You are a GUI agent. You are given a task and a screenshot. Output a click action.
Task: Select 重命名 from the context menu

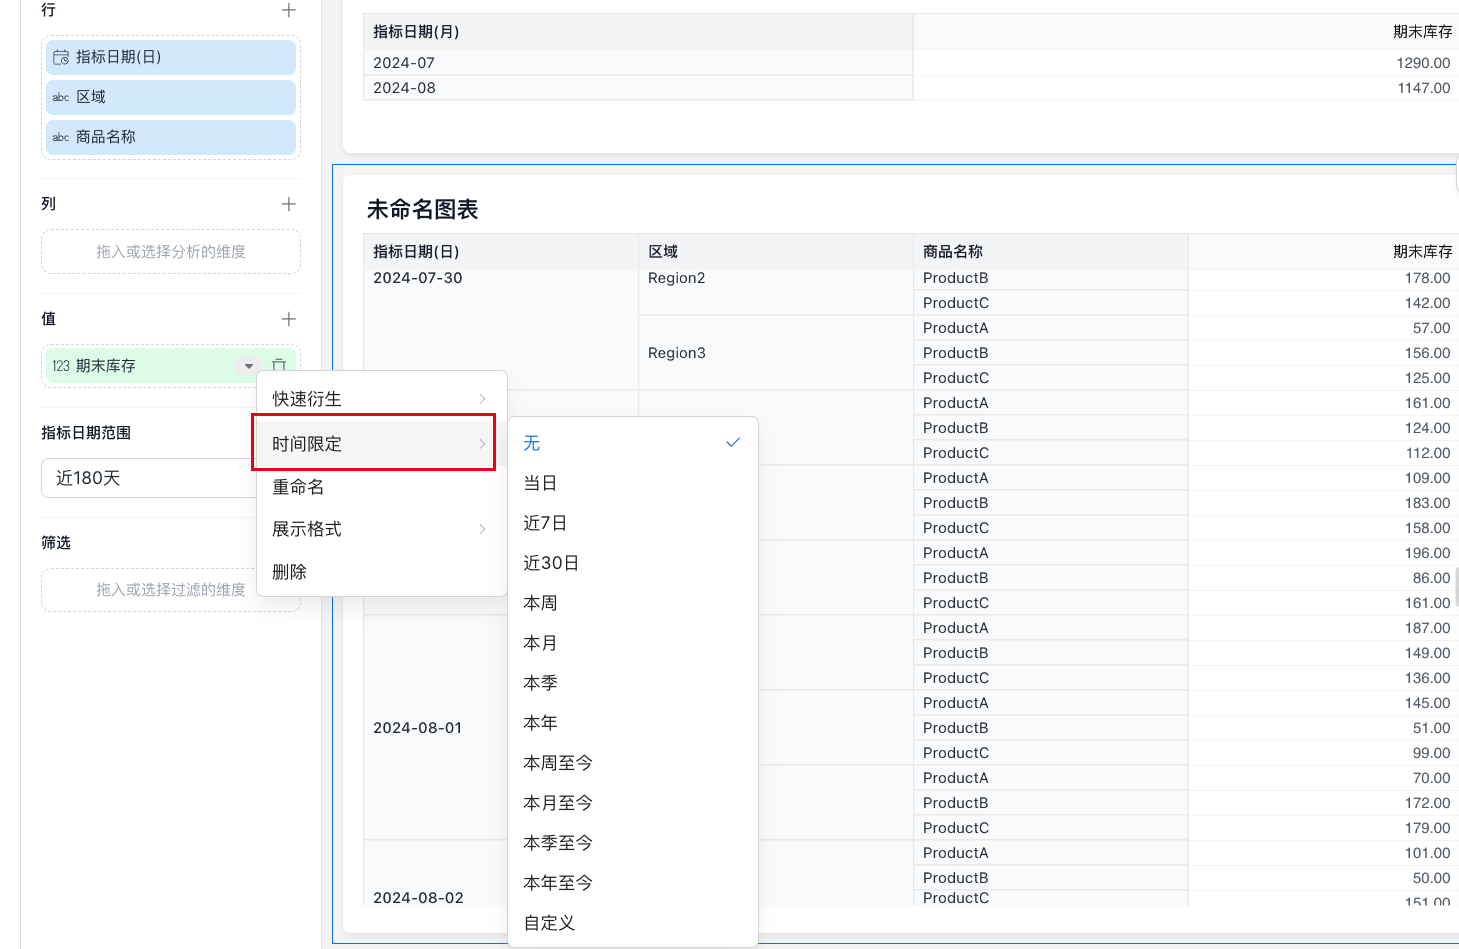tap(299, 487)
